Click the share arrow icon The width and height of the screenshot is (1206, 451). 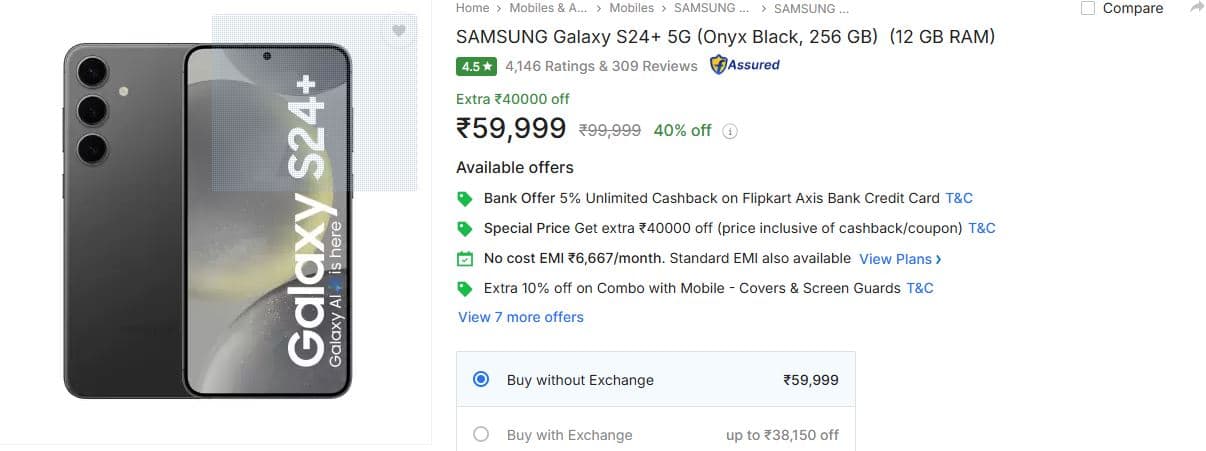point(1197,8)
